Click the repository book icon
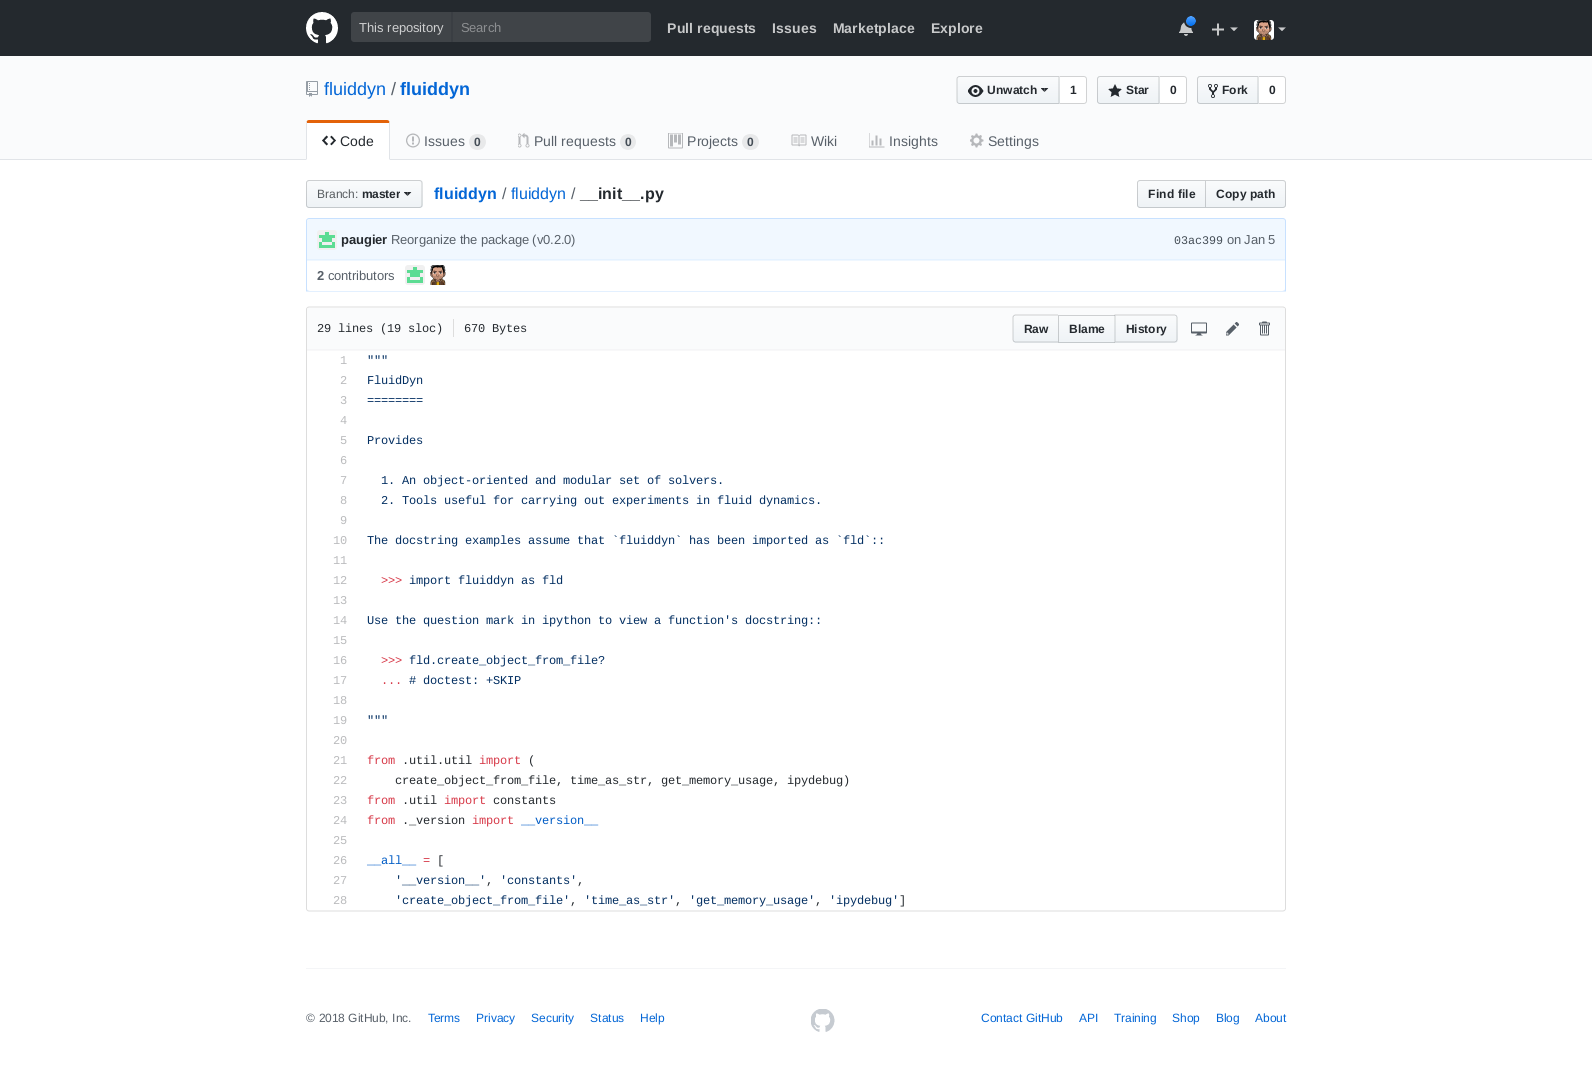Viewport: 1592px width, 1075px height. pyautogui.click(x=312, y=89)
